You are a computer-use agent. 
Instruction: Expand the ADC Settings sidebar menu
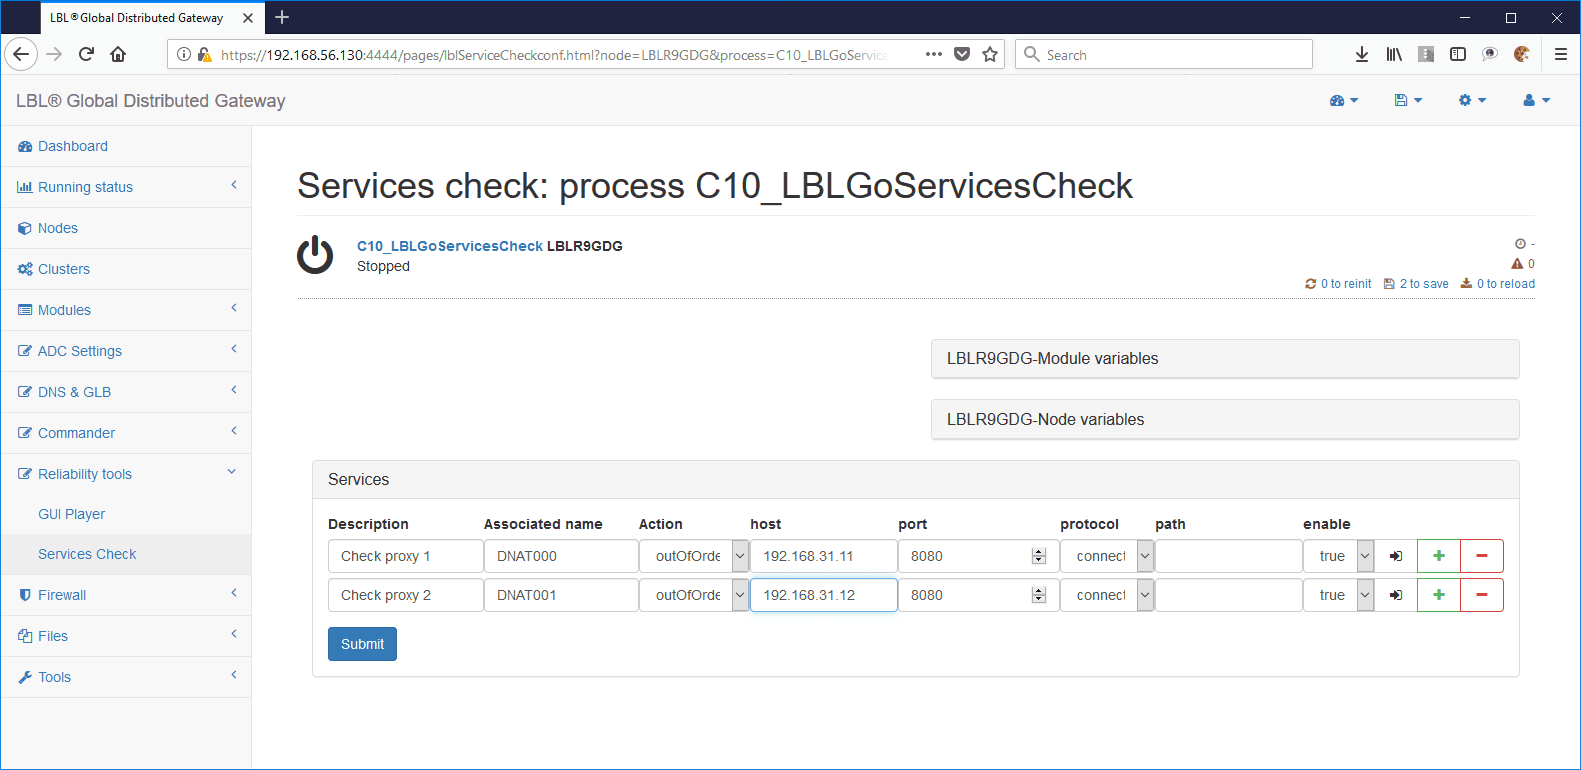click(126, 351)
